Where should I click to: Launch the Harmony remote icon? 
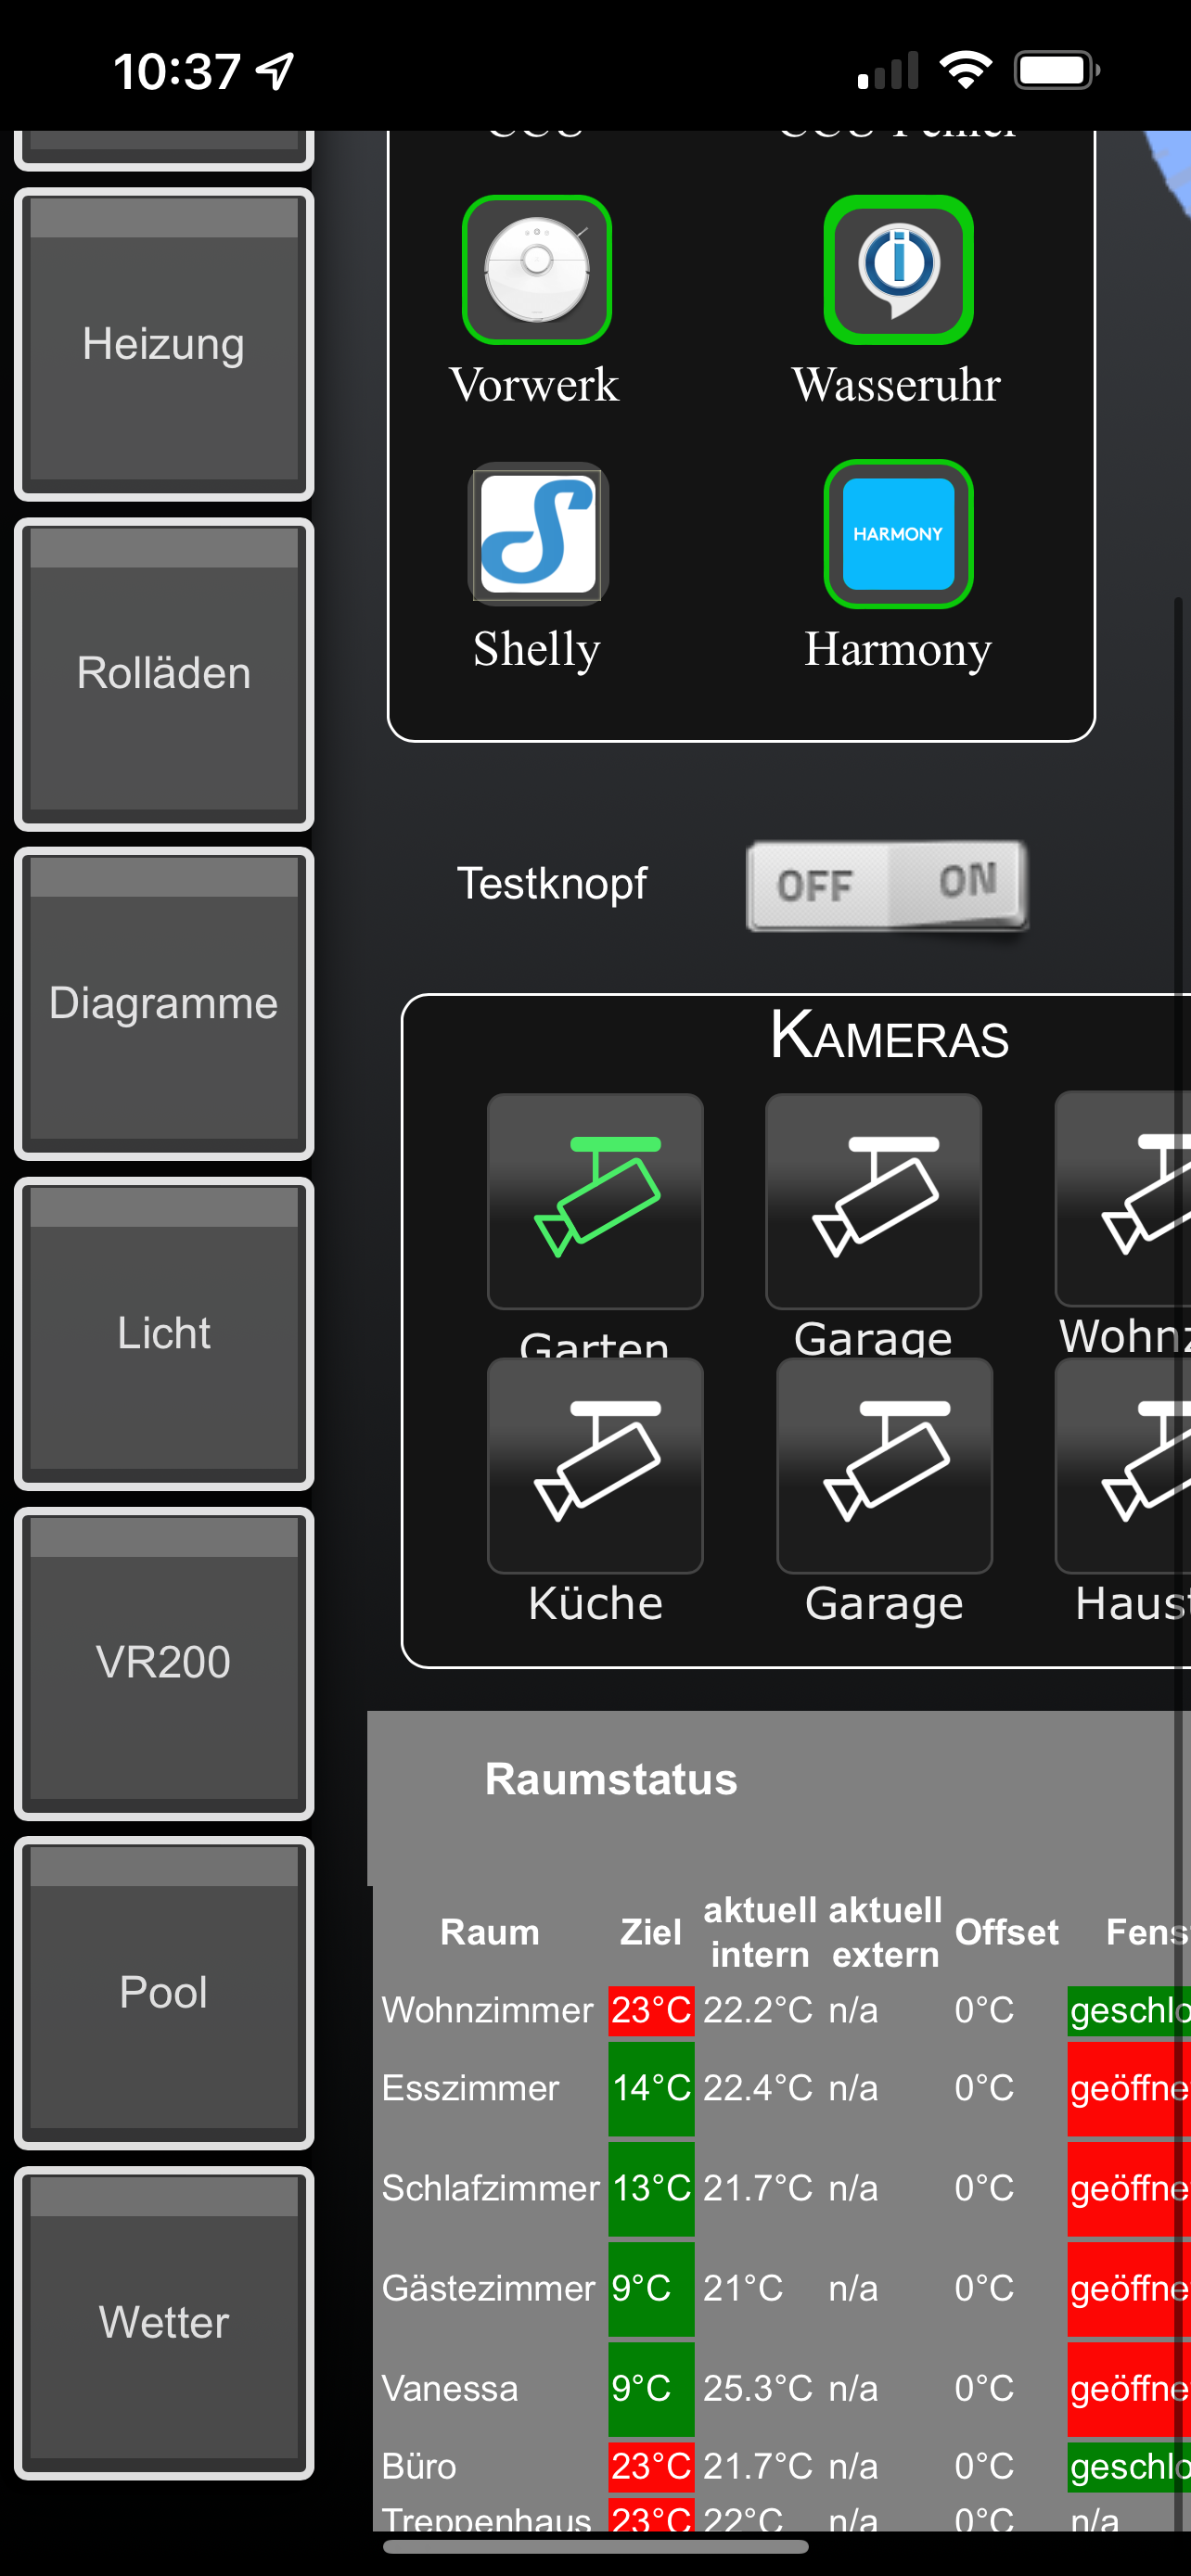(898, 534)
